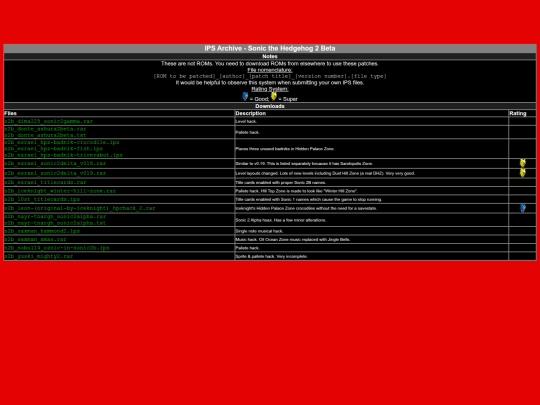Download s2b_saxman_xmas.rar

coord(35,239)
